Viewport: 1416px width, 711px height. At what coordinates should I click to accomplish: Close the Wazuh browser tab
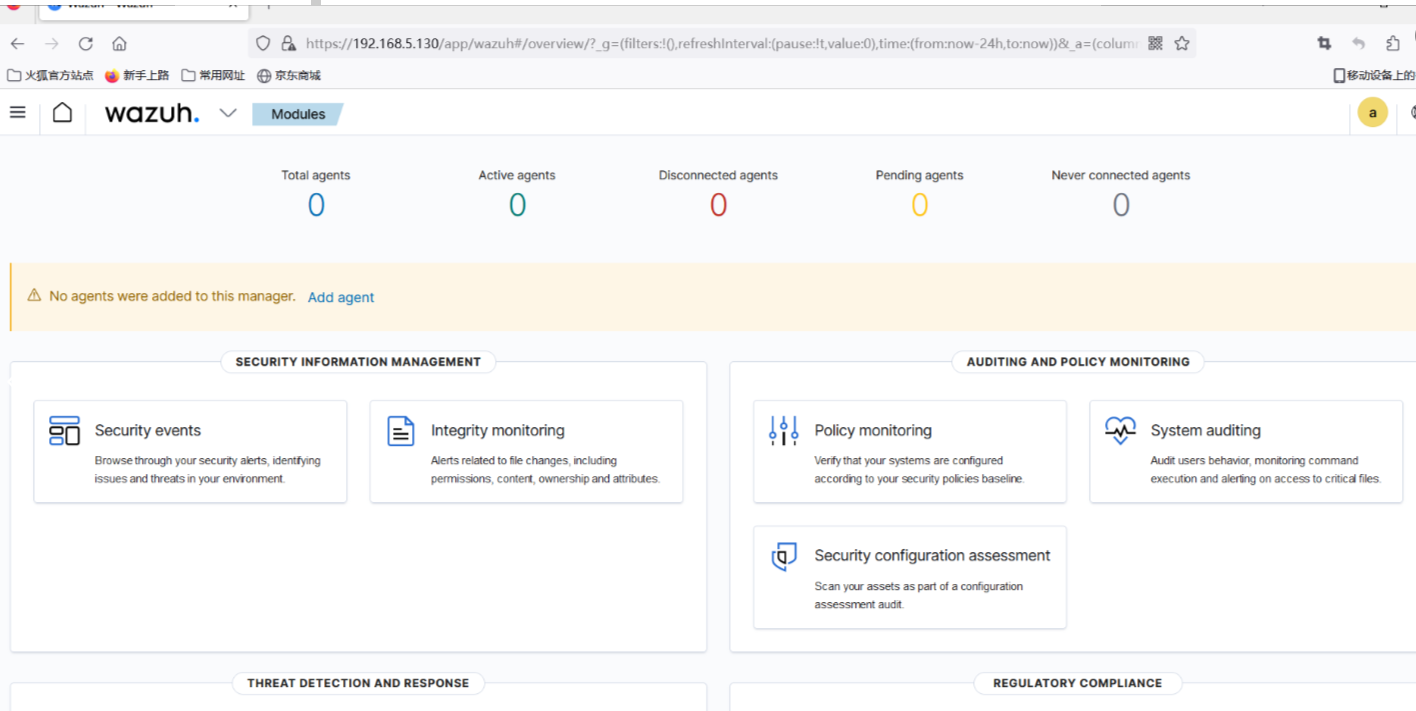click(232, 4)
